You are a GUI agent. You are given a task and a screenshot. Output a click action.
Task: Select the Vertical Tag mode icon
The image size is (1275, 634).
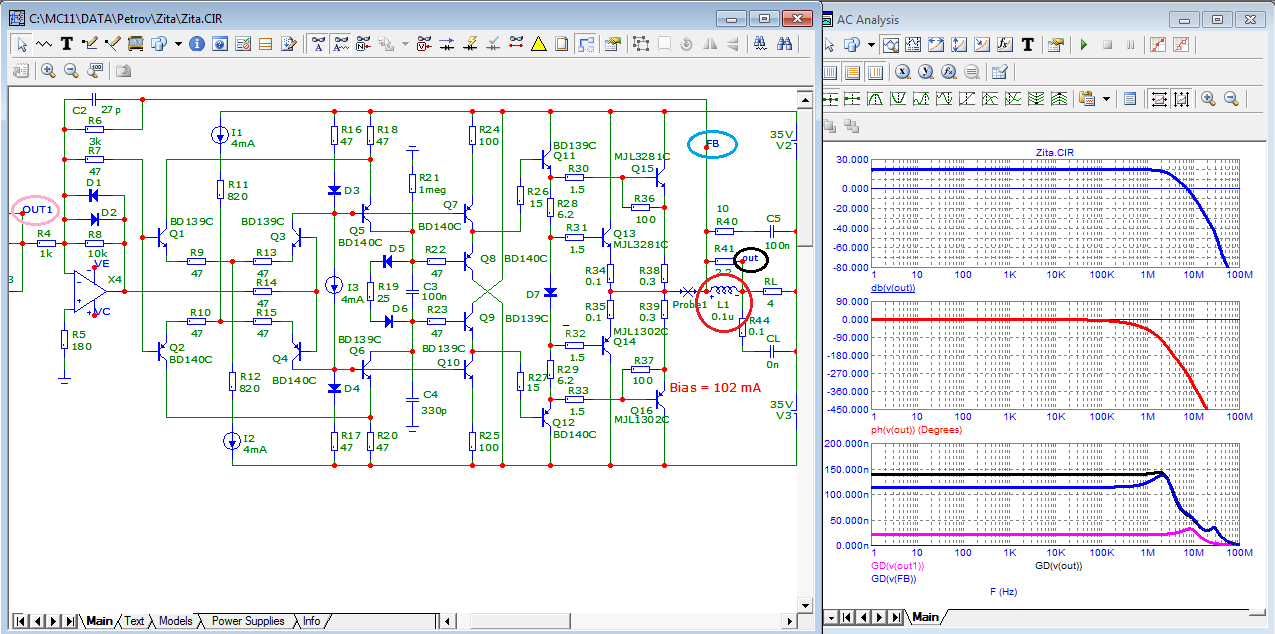(958, 45)
